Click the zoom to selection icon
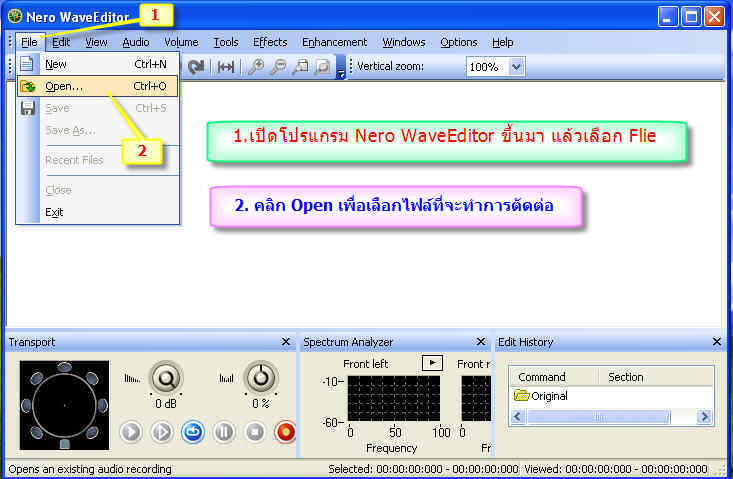733x479 pixels. point(300,67)
